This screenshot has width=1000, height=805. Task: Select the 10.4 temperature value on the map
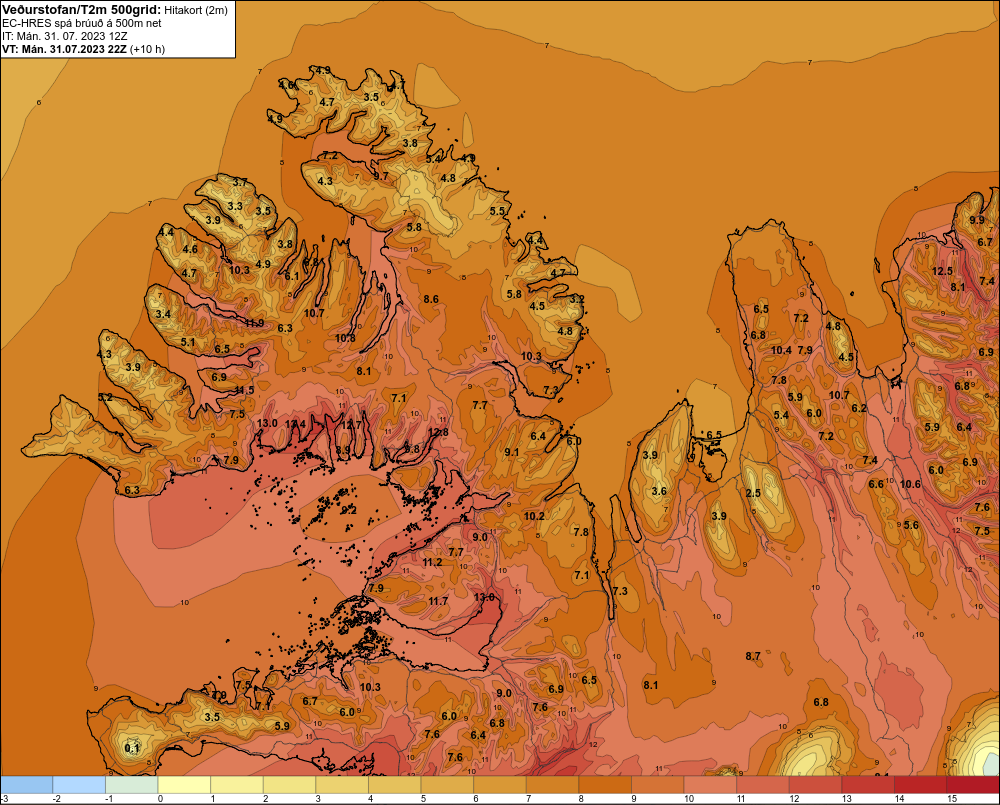tap(781, 350)
